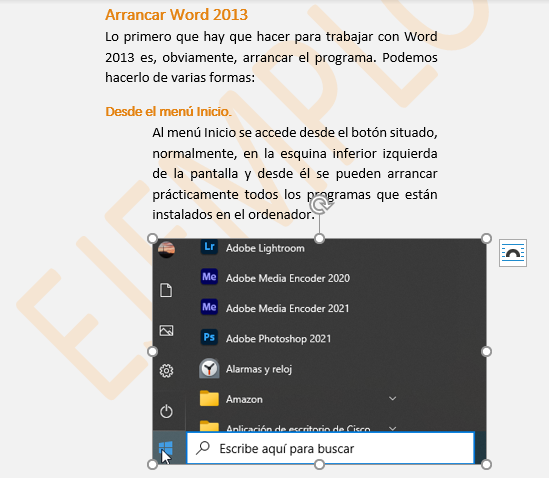
Task: Click the 'Adobe Media Encoder 2021' label
Action: [287, 308]
